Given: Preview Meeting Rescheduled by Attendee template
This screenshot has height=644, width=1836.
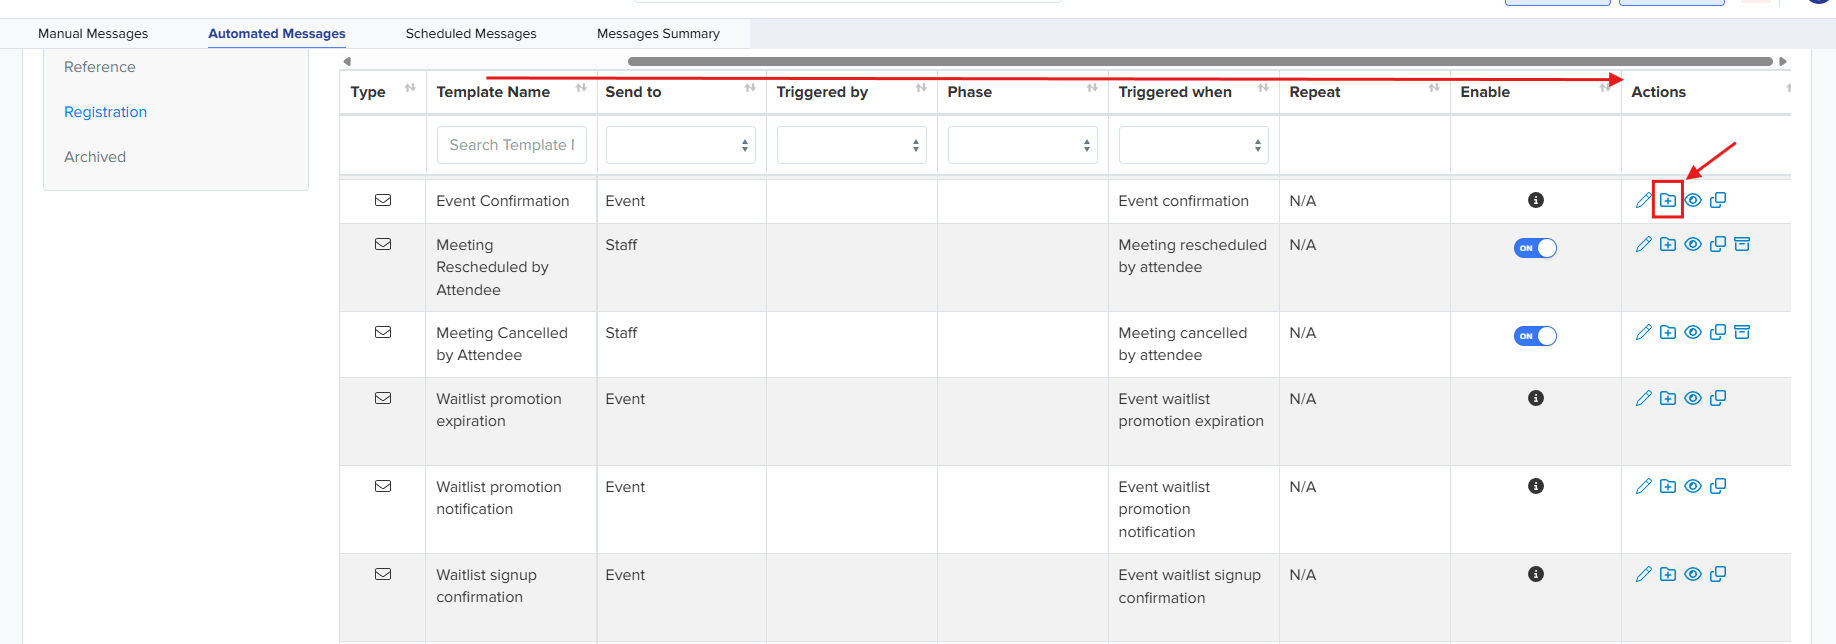Looking at the screenshot, I should [1693, 244].
